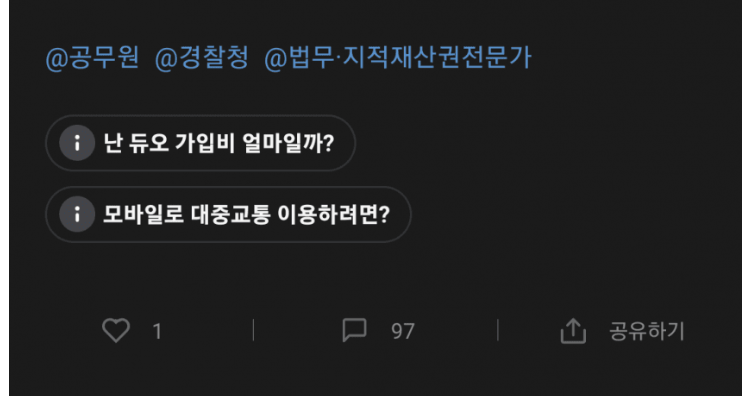This screenshot has height=396, width=742.
Task: Click the like count showing 1
Action: (x=157, y=331)
